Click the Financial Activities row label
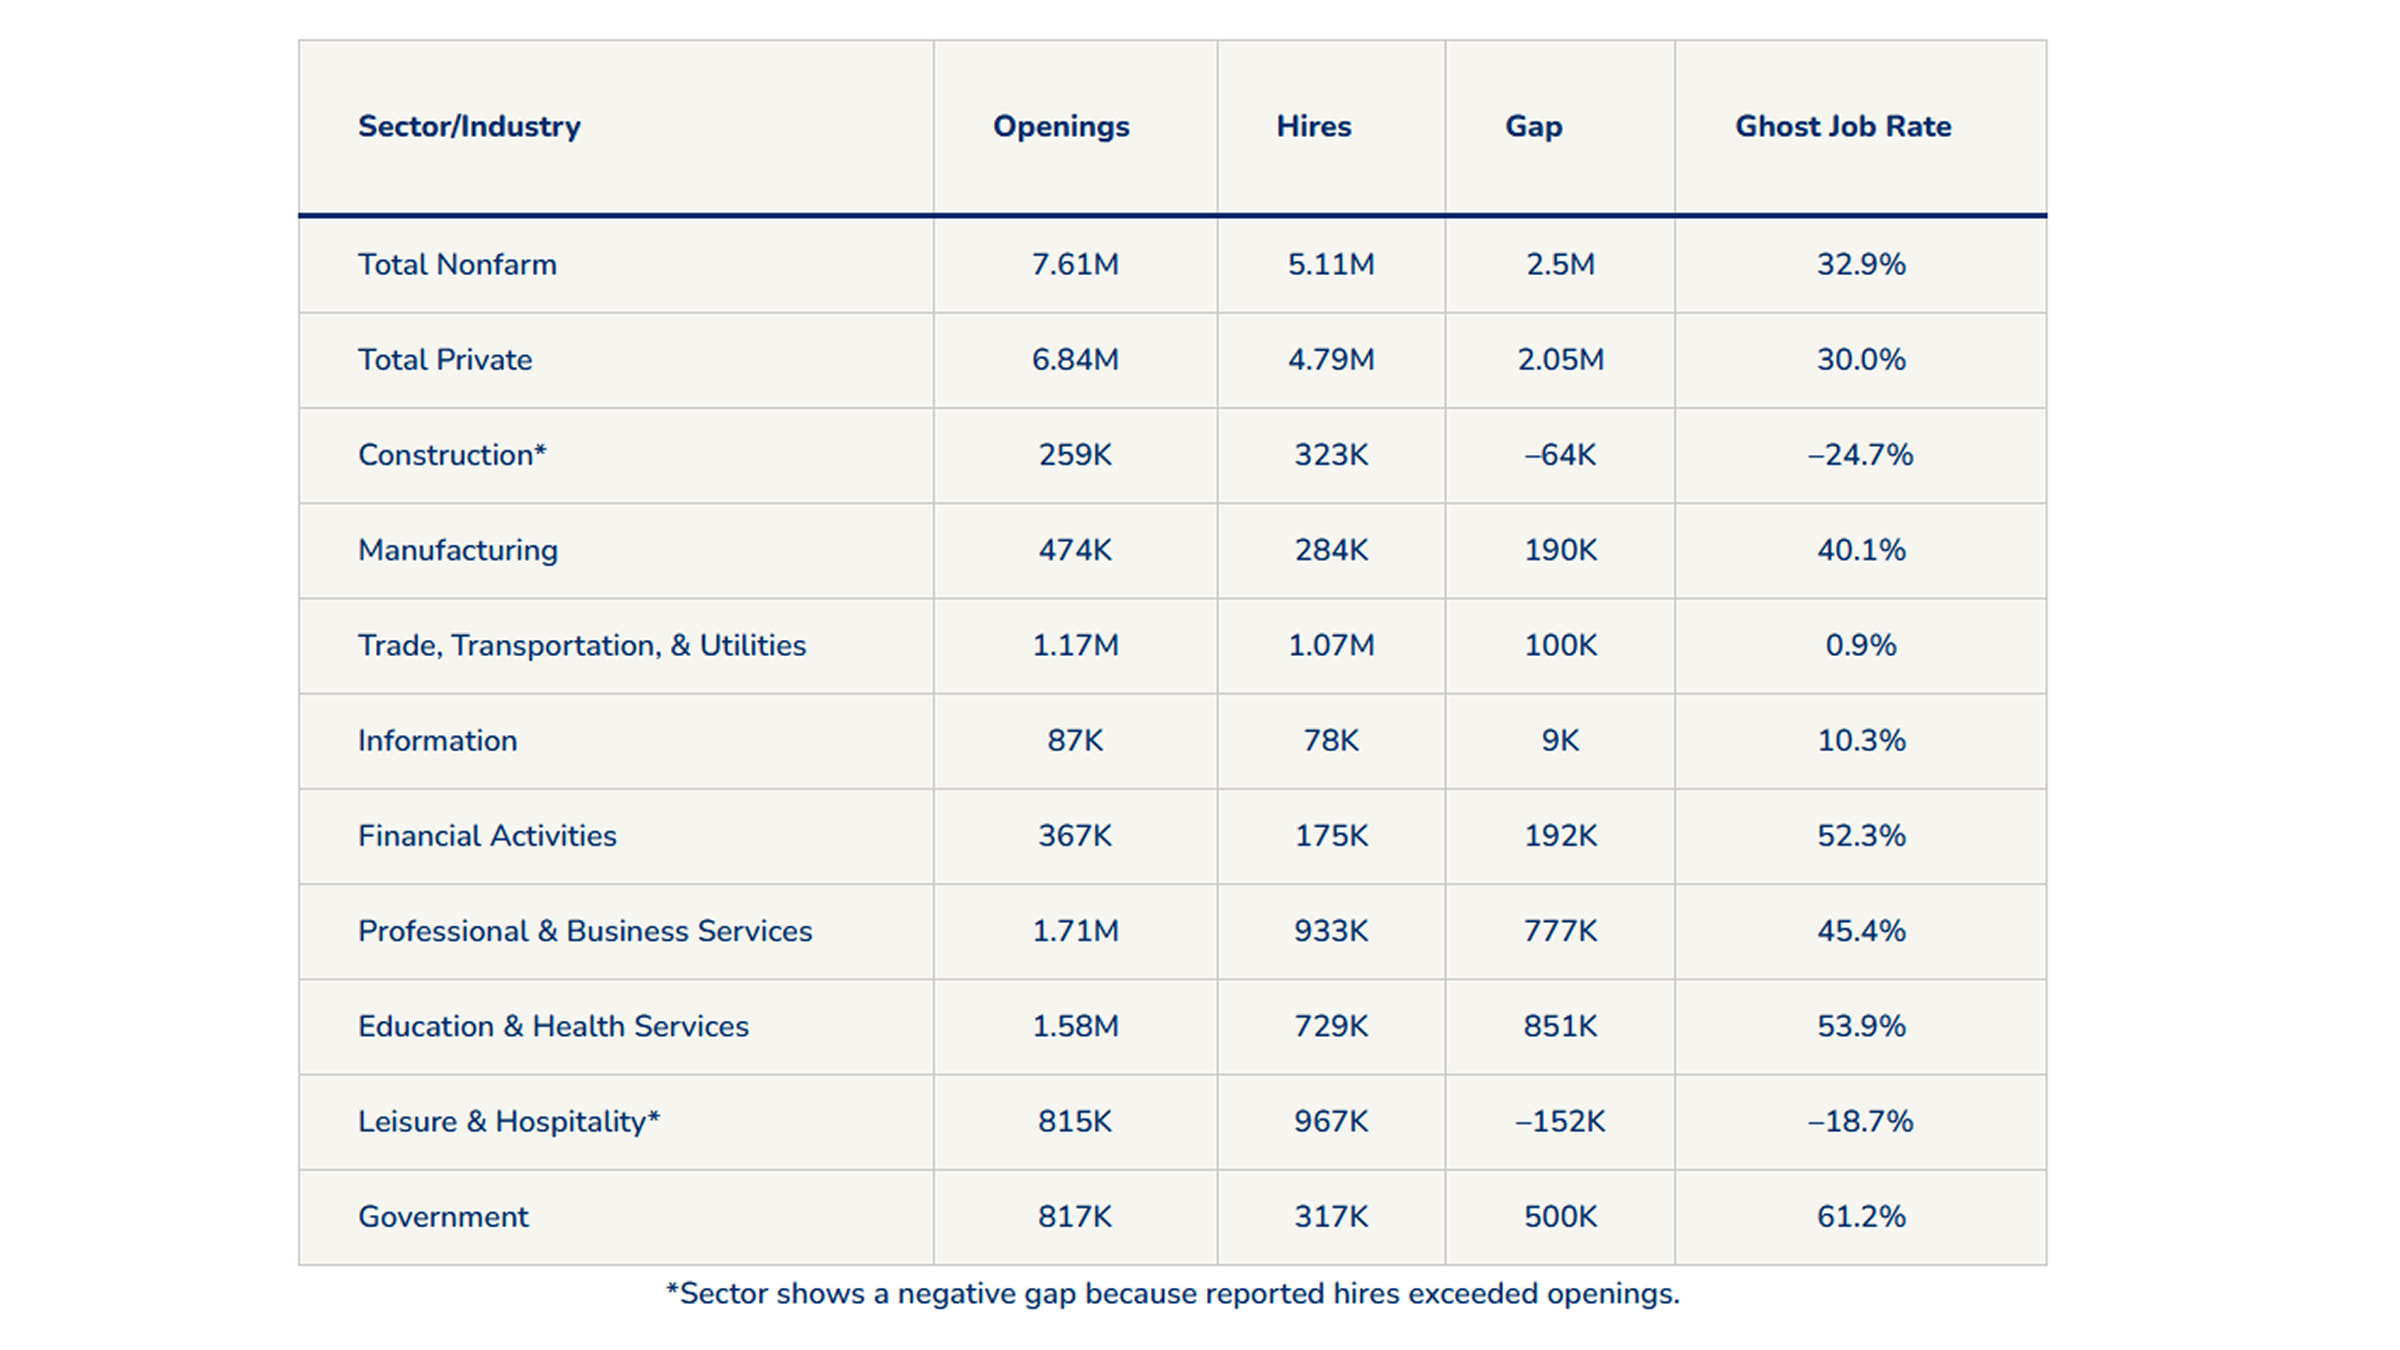 [x=487, y=836]
